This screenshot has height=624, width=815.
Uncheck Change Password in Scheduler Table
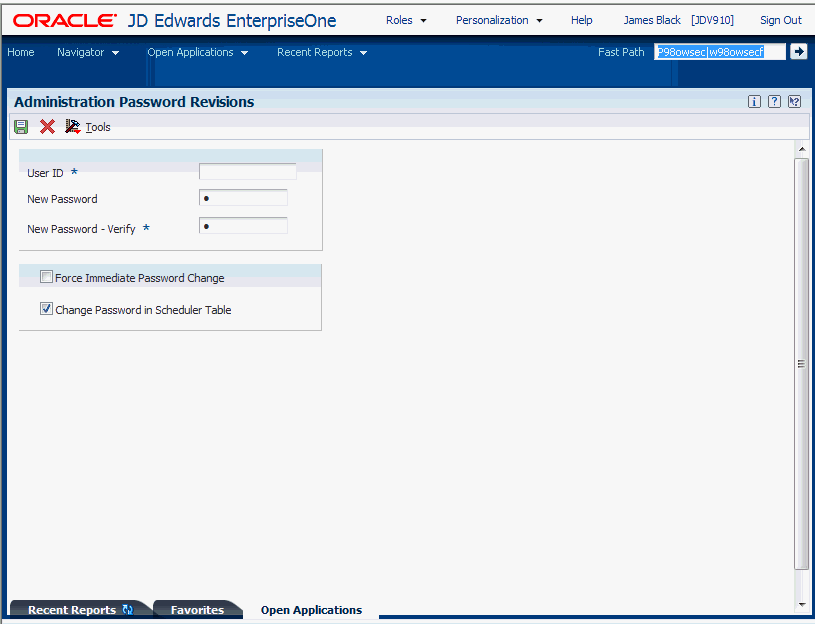[46, 309]
